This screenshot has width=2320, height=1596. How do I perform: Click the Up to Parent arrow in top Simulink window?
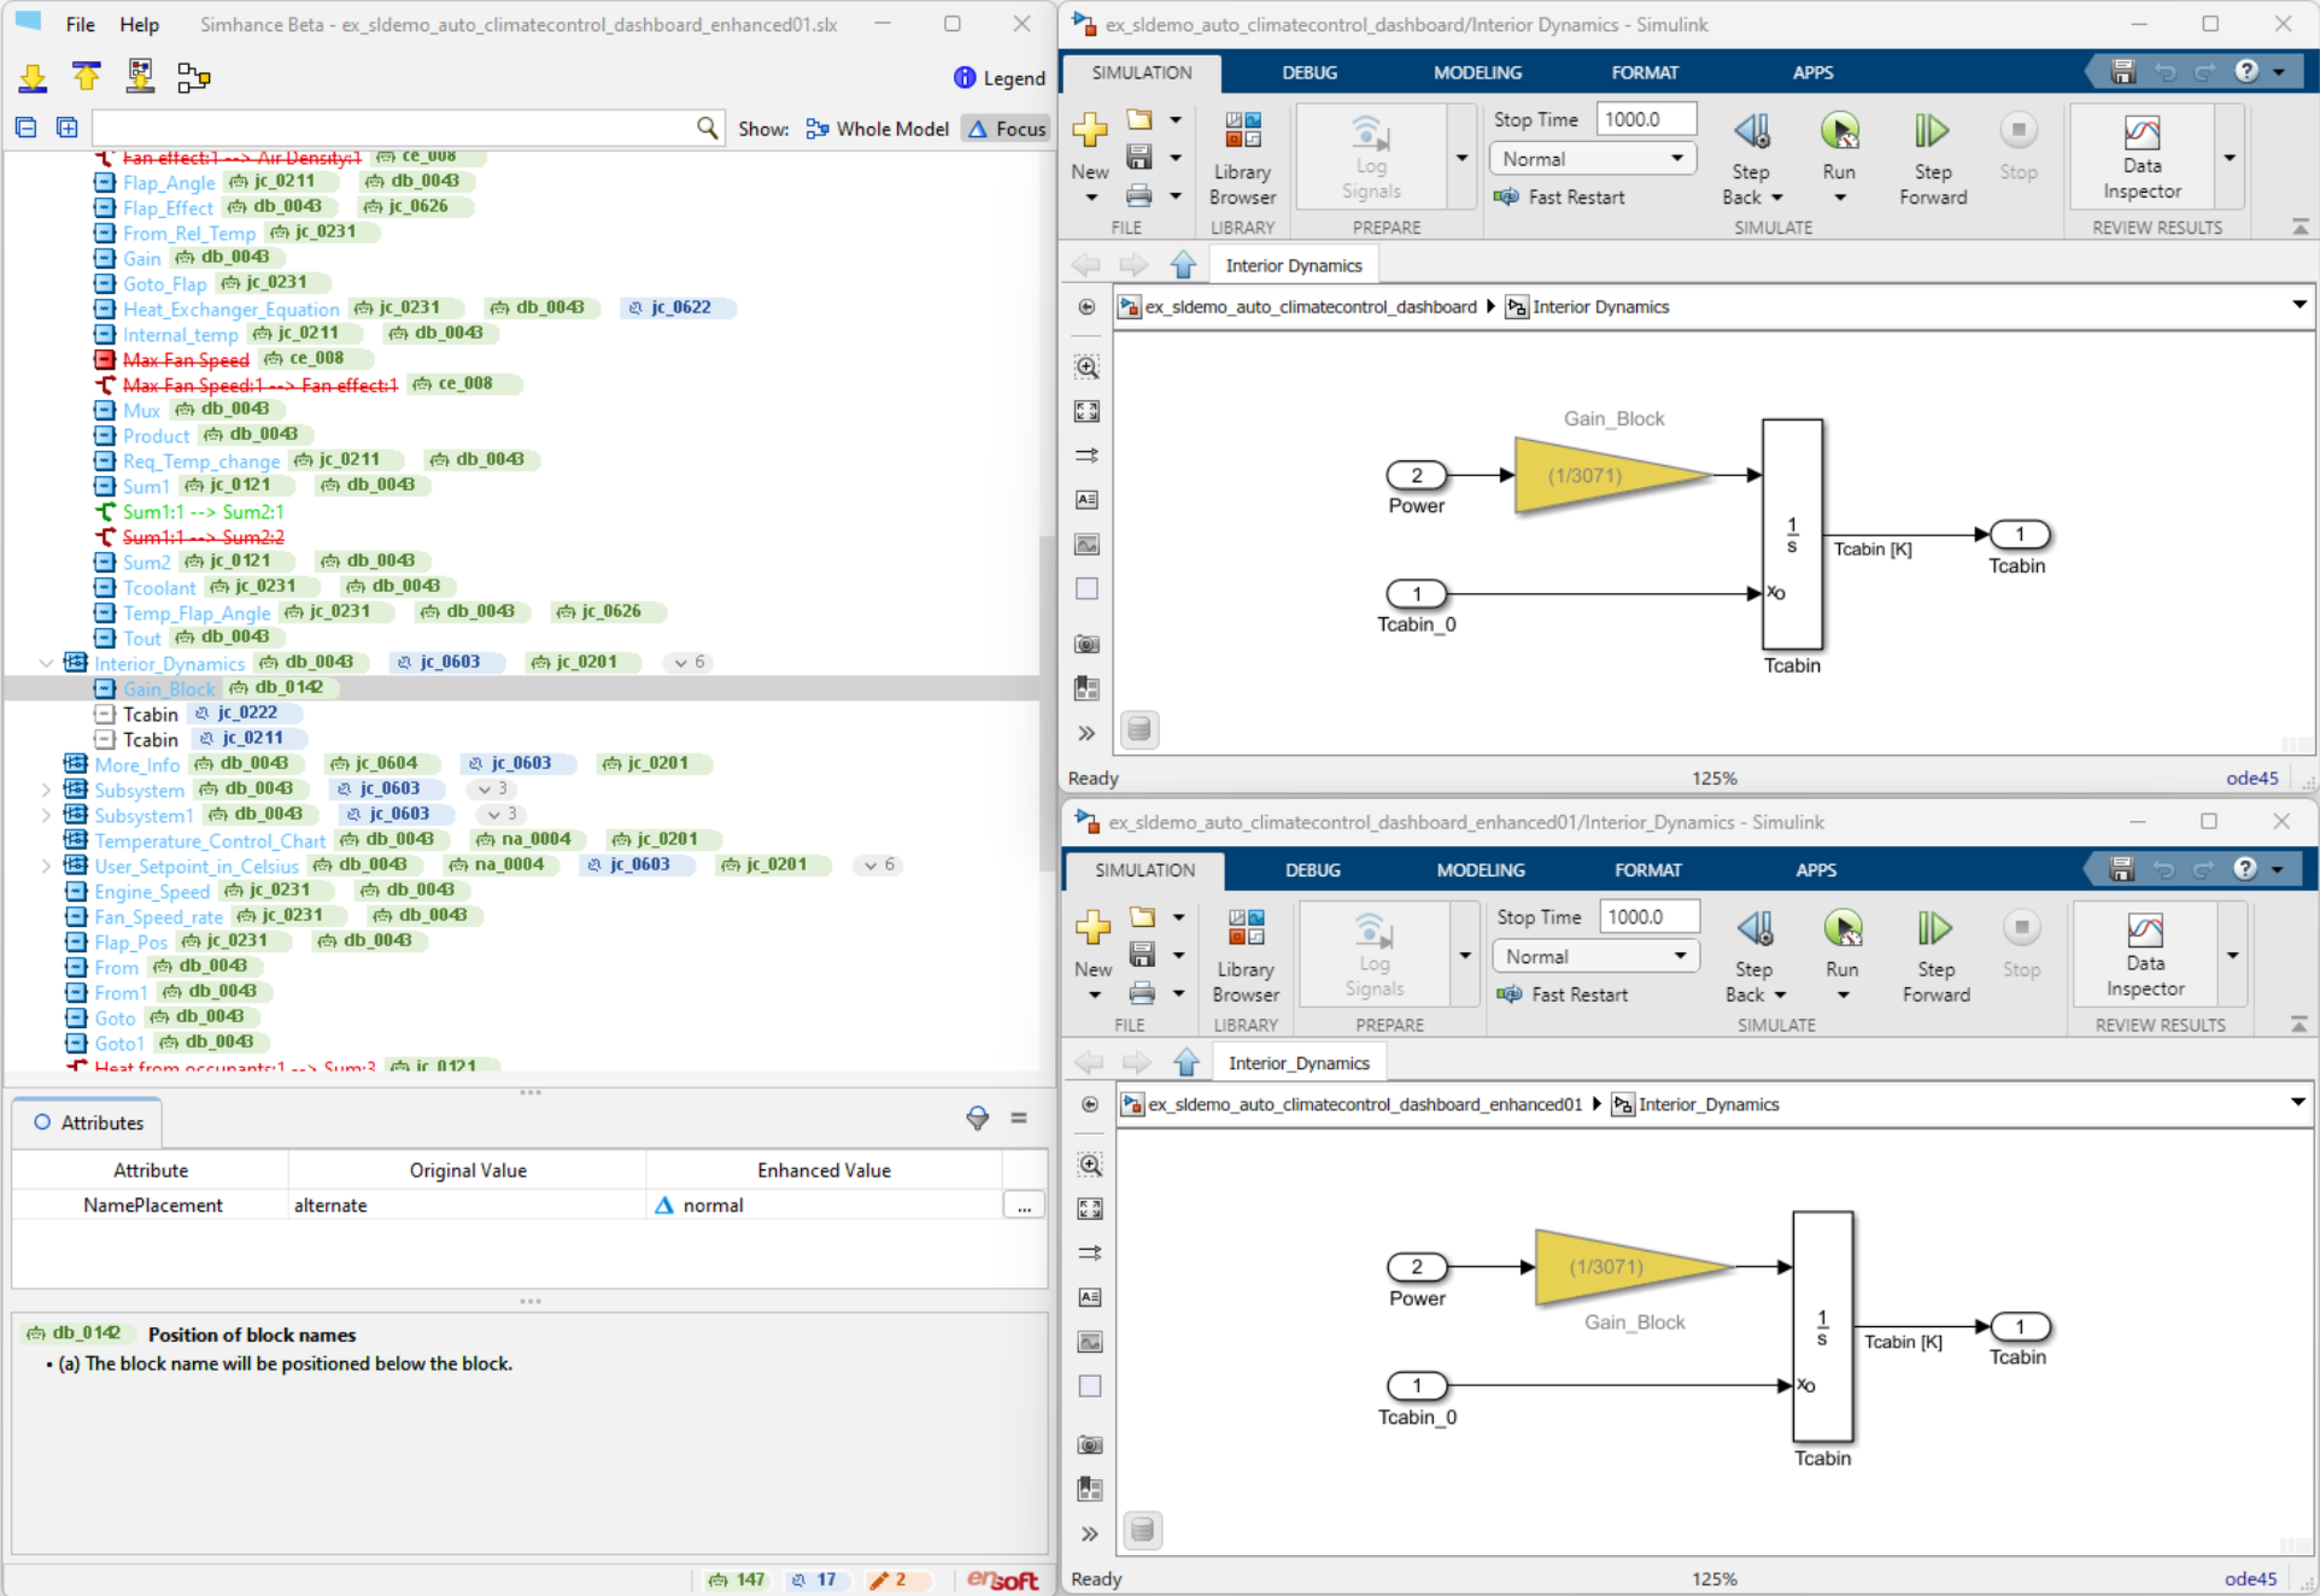[1183, 265]
